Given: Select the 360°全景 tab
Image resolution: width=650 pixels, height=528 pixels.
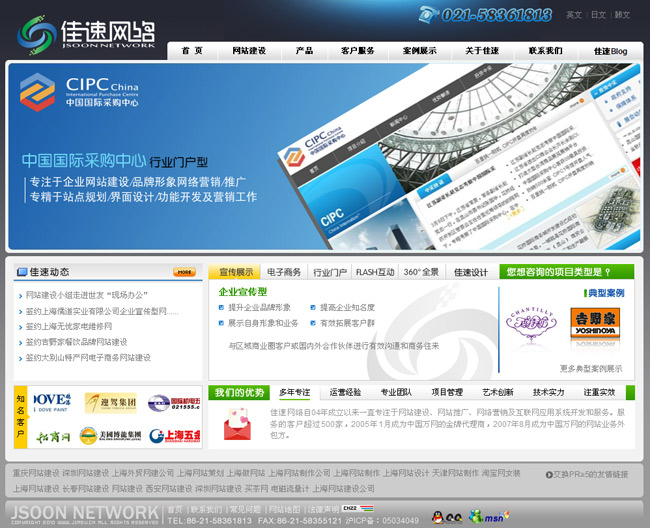Looking at the screenshot, I should point(421,272).
